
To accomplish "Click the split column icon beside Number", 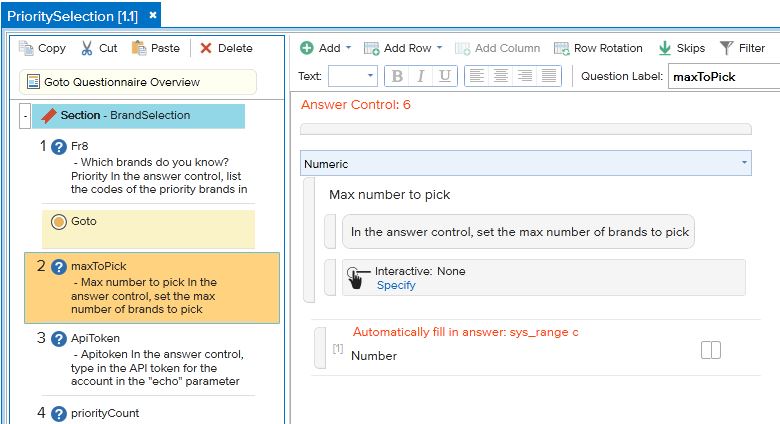I will [710, 350].
